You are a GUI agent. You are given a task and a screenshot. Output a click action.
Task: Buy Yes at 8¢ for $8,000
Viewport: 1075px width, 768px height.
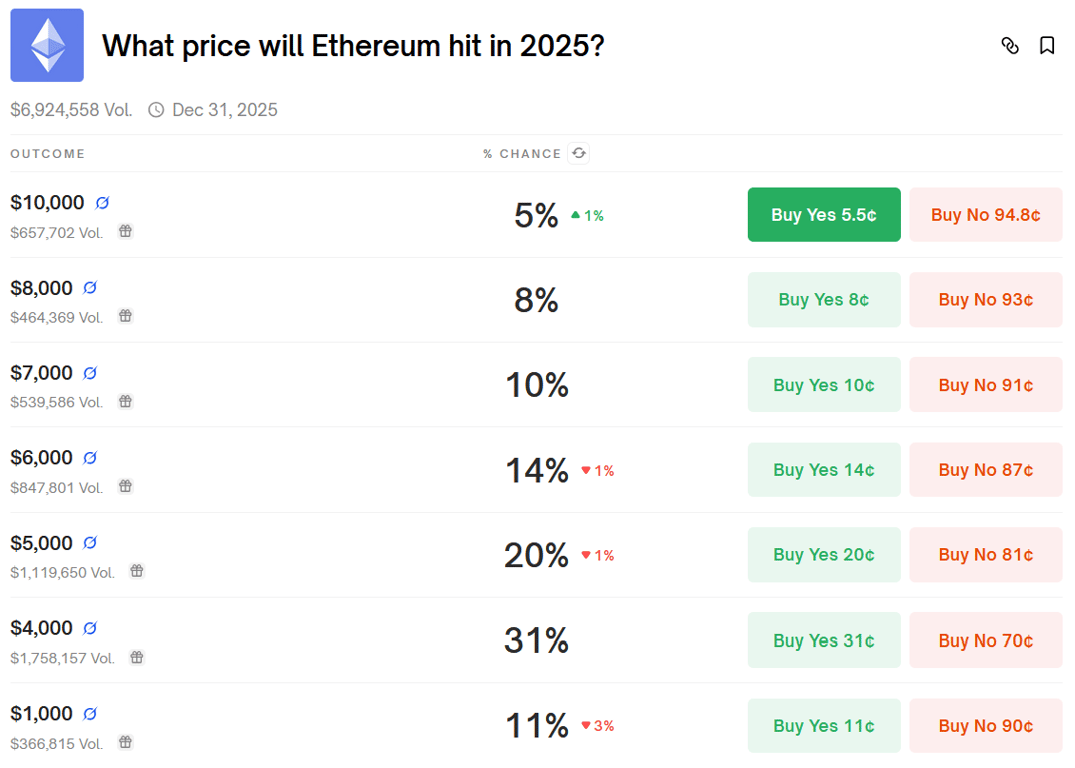pyautogui.click(x=824, y=299)
